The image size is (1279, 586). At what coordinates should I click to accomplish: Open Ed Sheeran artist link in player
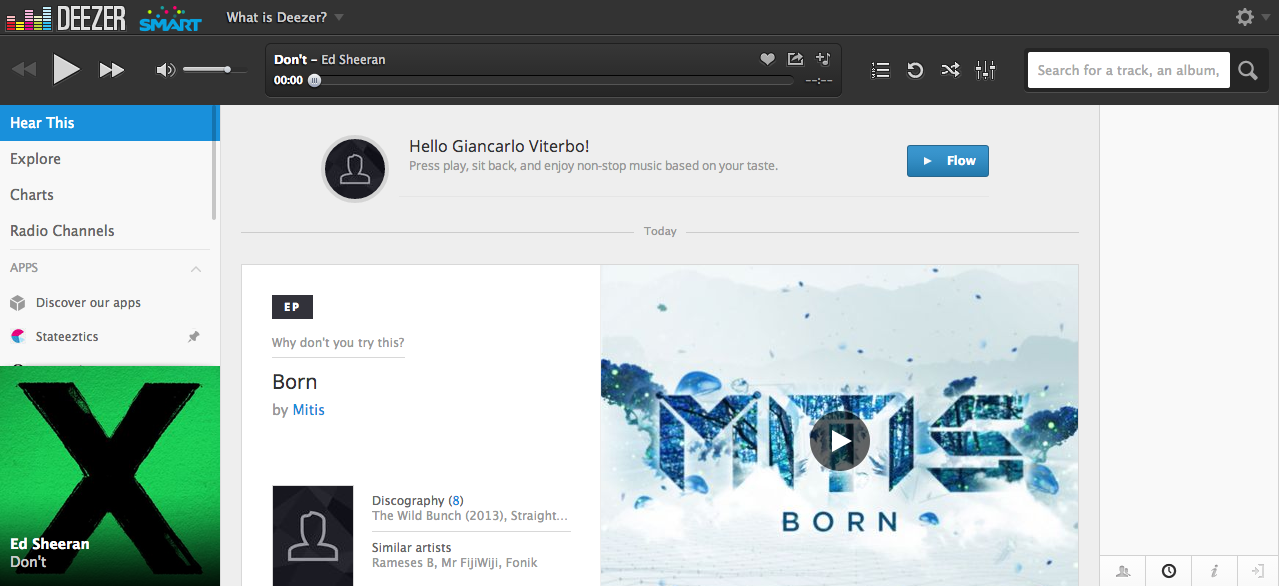point(353,59)
